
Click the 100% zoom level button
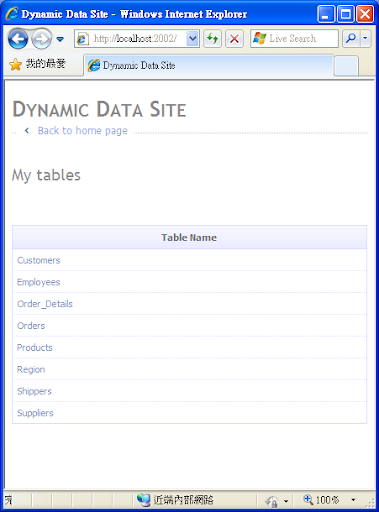pyautogui.click(x=321, y=500)
